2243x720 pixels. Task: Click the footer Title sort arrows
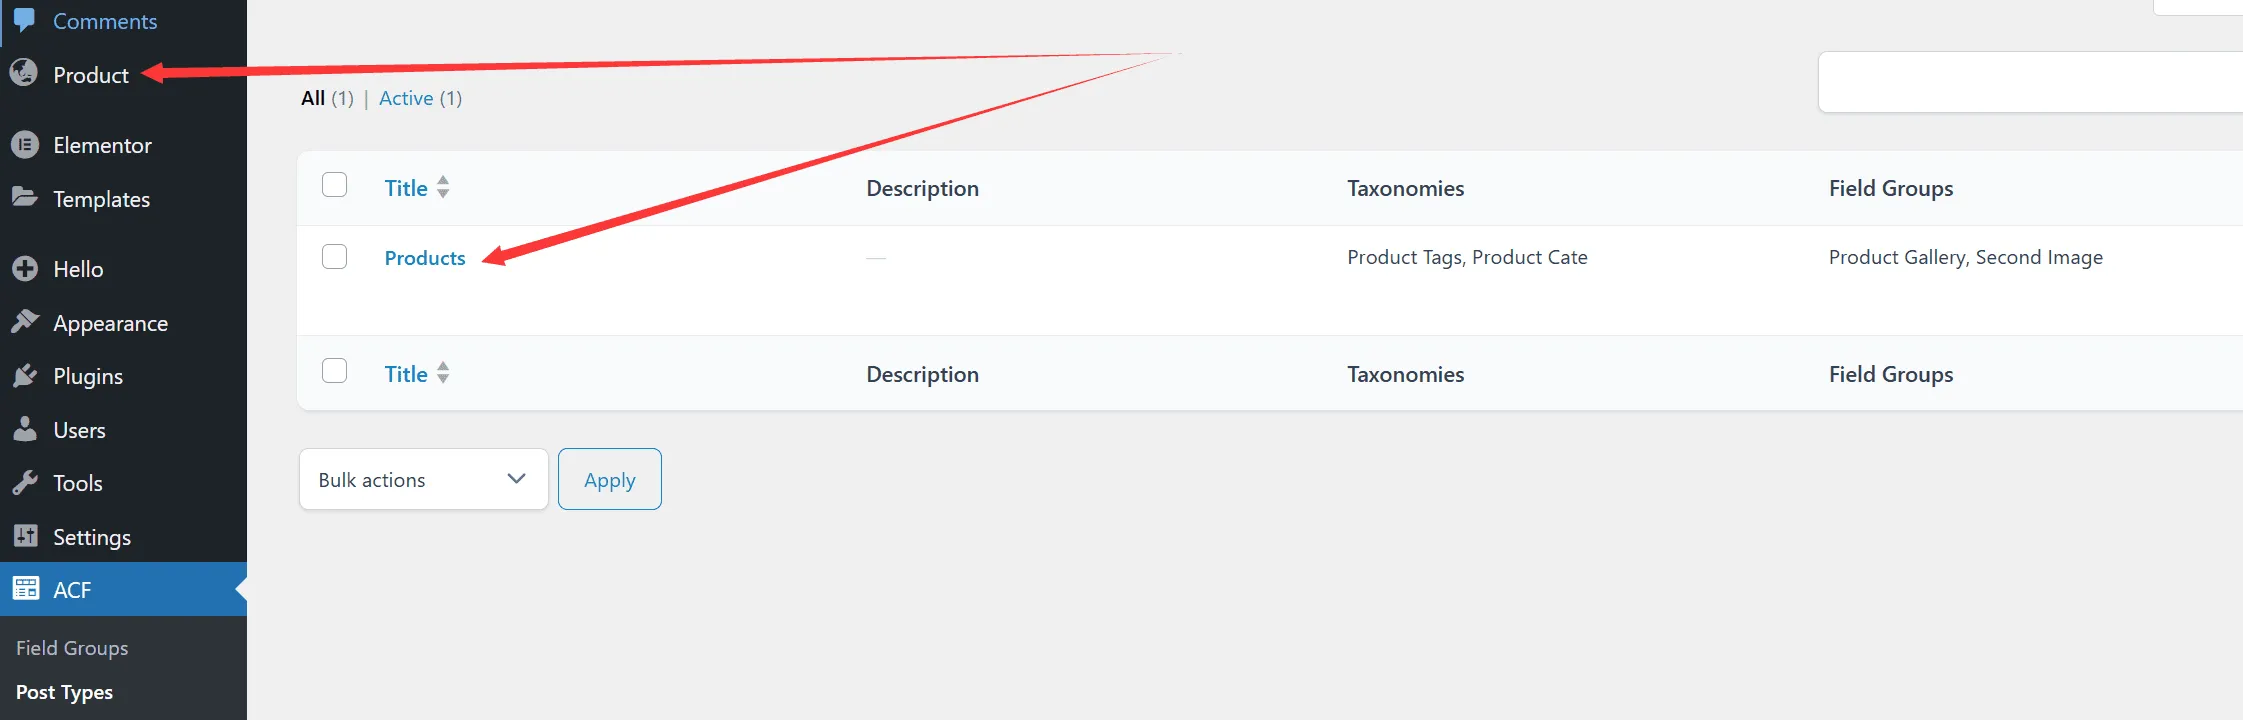click(x=443, y=373)
